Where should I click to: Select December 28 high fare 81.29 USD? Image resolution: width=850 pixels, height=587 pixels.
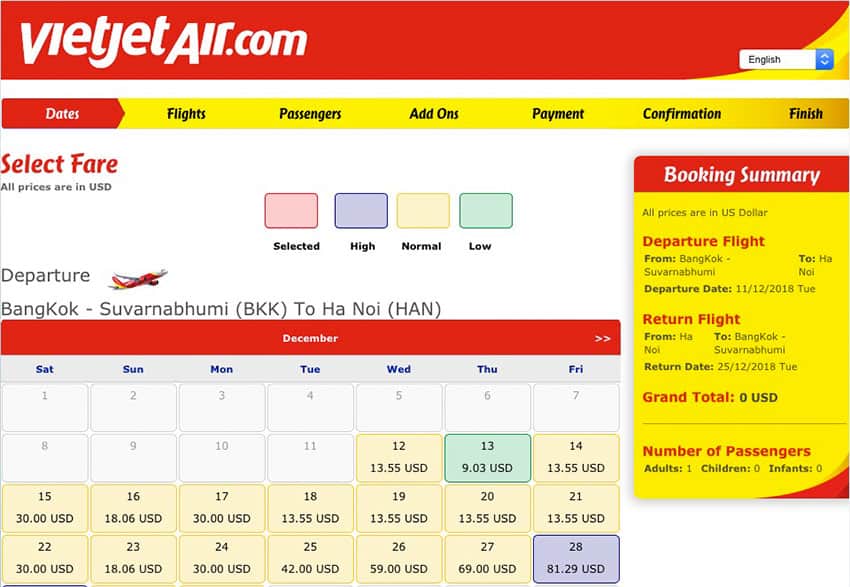click(576, 558)
